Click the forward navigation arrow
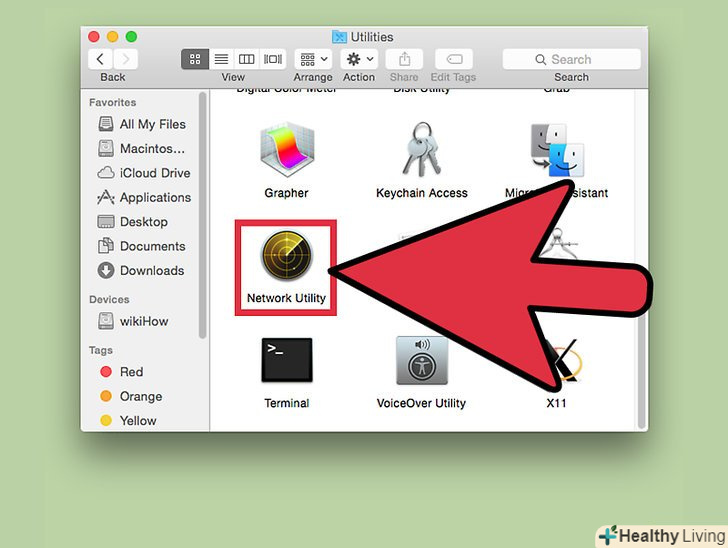728x548 pixels. tap(125, 59)
